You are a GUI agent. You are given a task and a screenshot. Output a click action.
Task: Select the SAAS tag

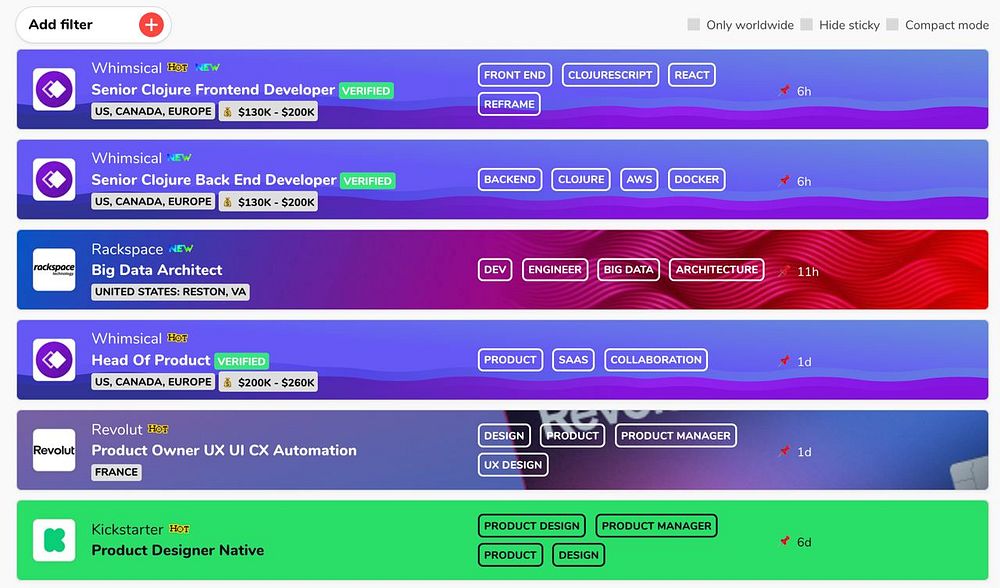tap(573, 360)
